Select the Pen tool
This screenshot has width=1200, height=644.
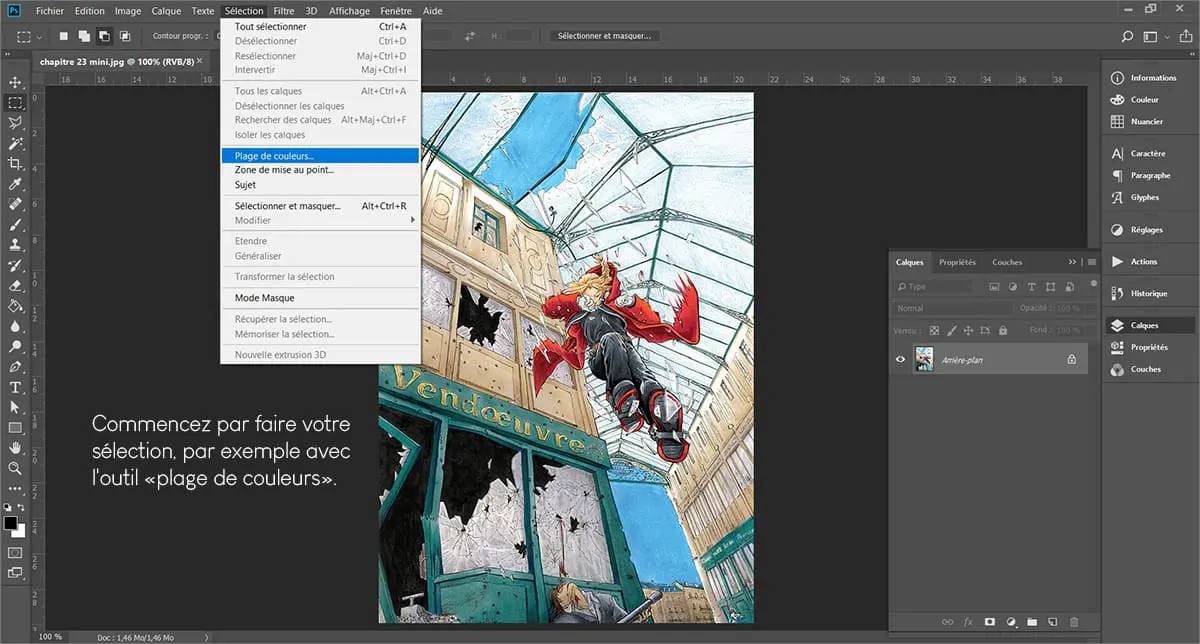point(15,367)
